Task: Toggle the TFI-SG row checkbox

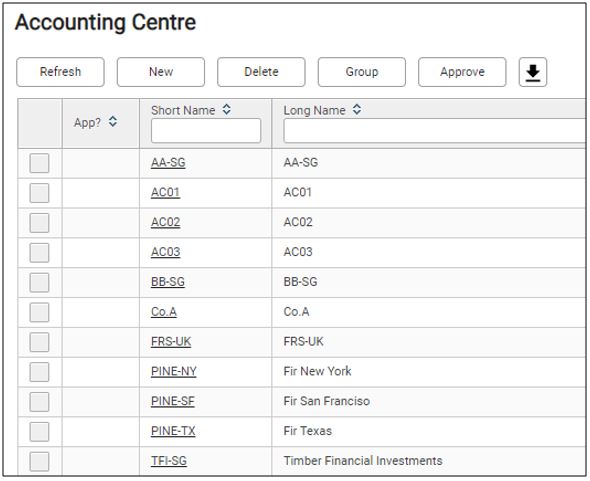Action: click(x=40, y=461)
